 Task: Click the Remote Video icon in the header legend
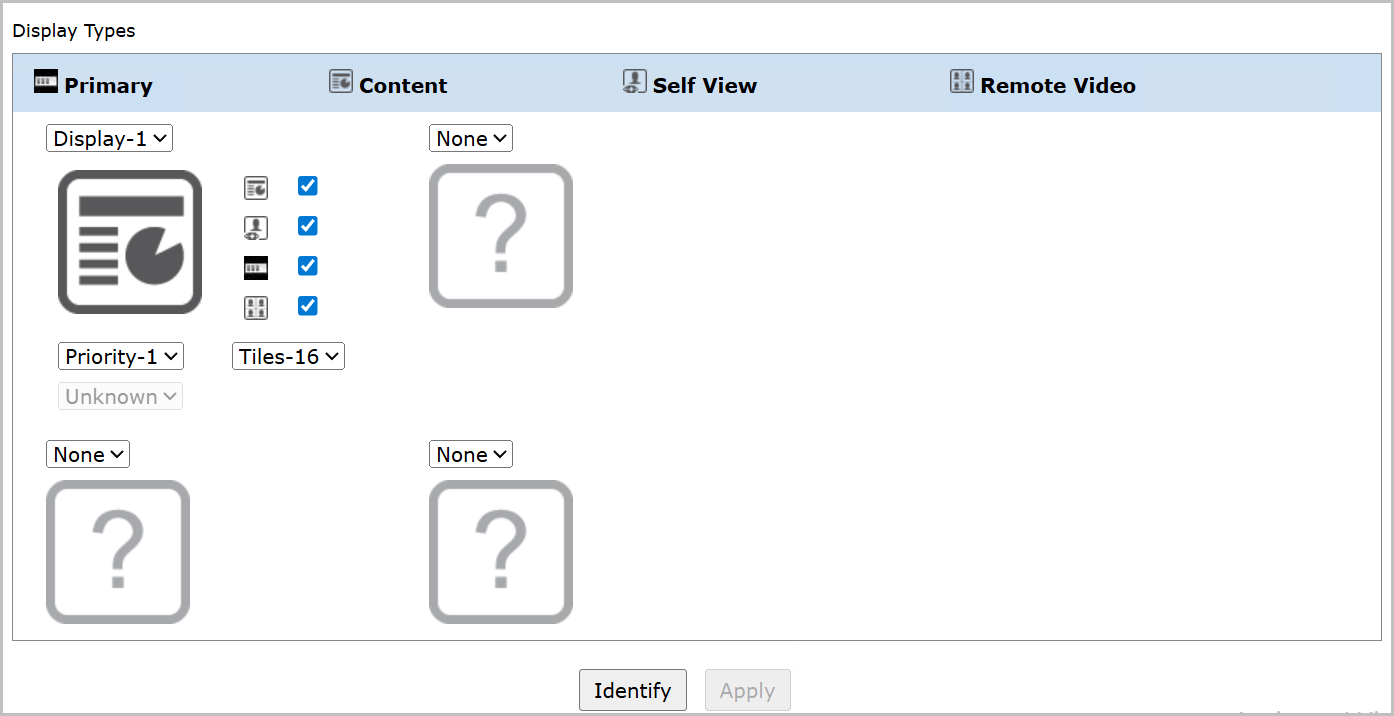961,82
